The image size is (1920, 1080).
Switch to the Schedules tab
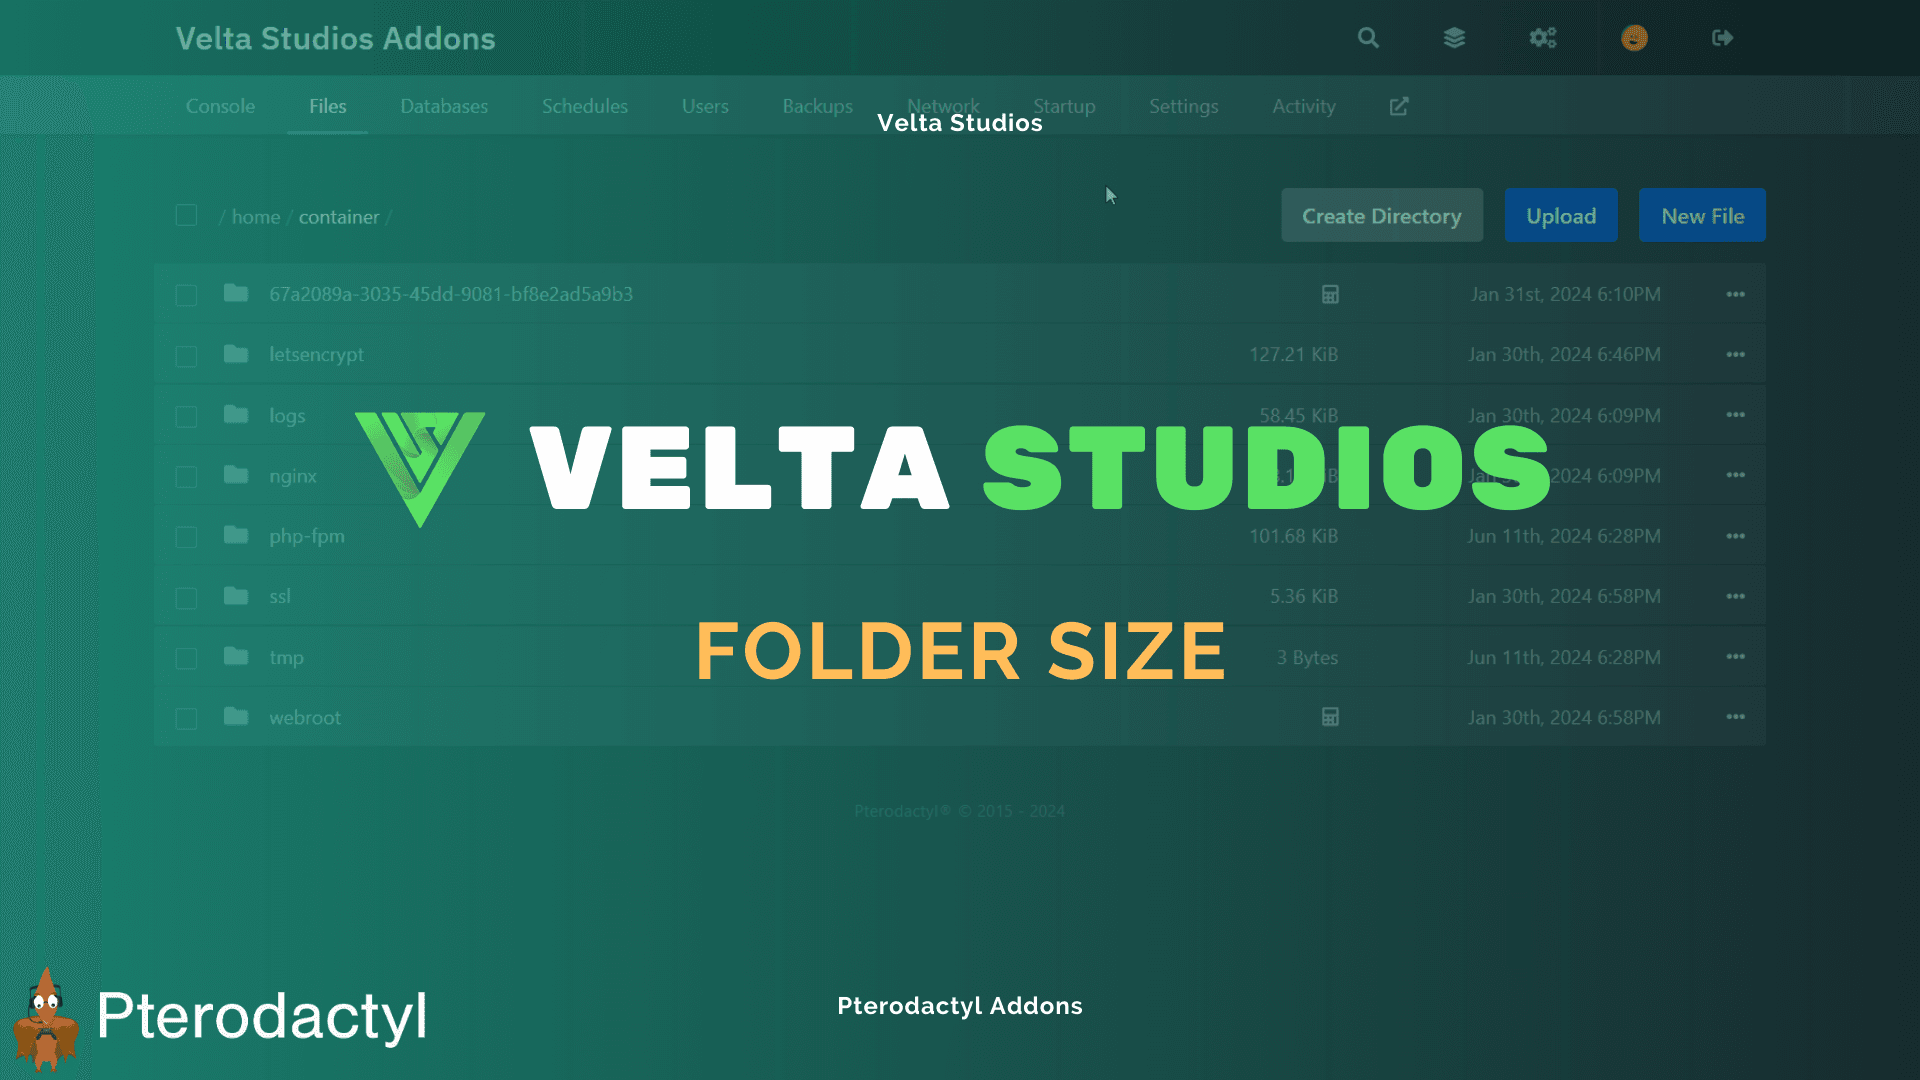click(584, 105)
